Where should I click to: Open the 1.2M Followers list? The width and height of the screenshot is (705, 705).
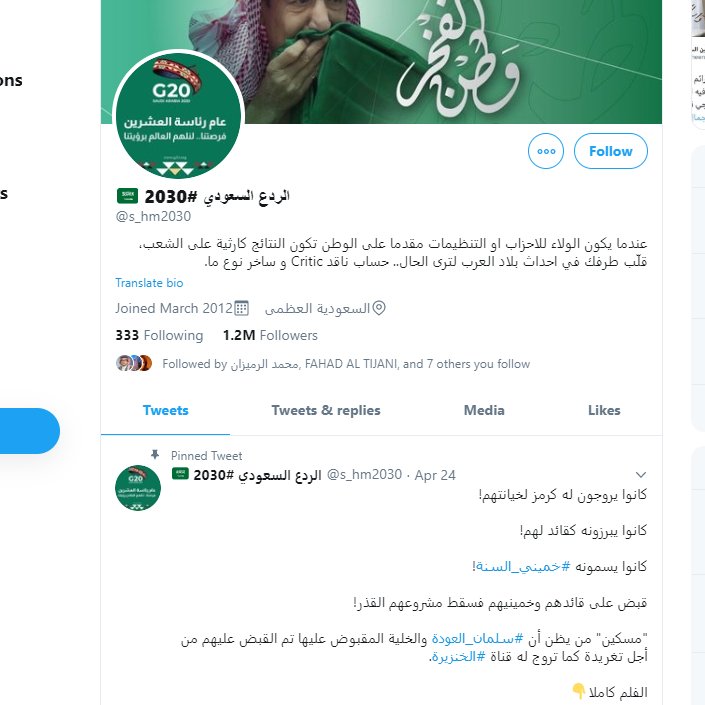point(270,335)
